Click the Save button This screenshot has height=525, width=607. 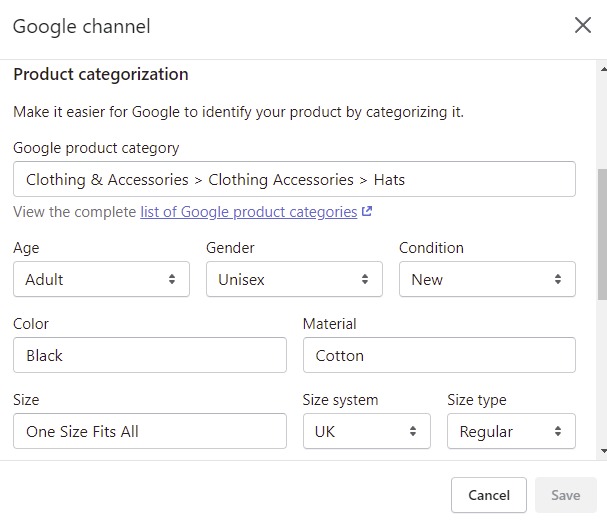tap(566, 495)
